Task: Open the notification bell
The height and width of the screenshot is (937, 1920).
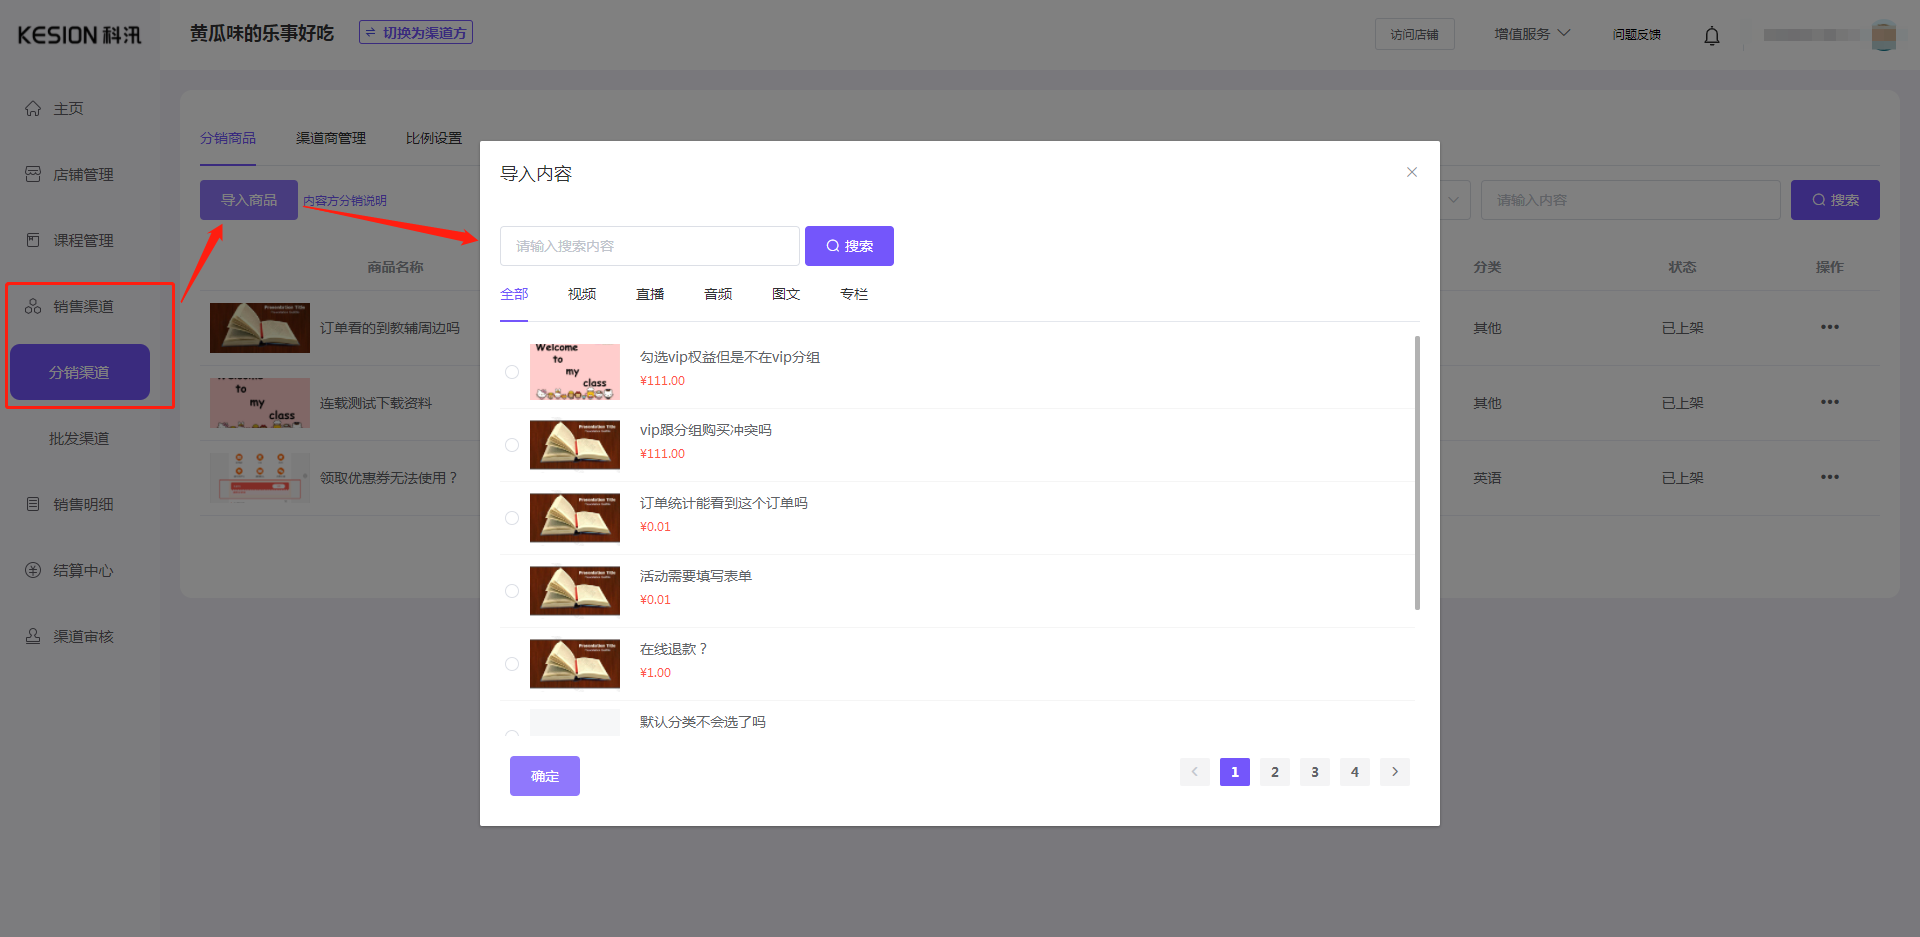Action: [x=1711, y=36]
